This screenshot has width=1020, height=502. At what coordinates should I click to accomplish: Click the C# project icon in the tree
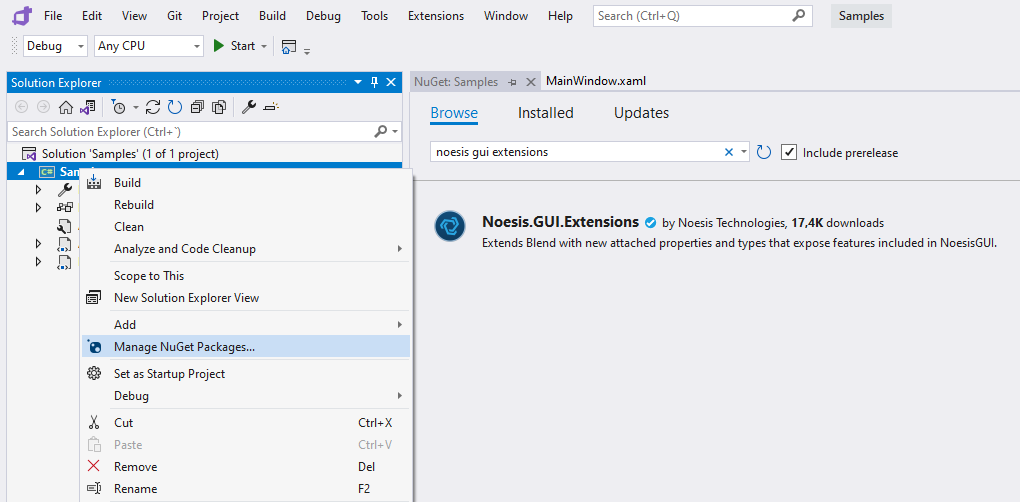47,172
